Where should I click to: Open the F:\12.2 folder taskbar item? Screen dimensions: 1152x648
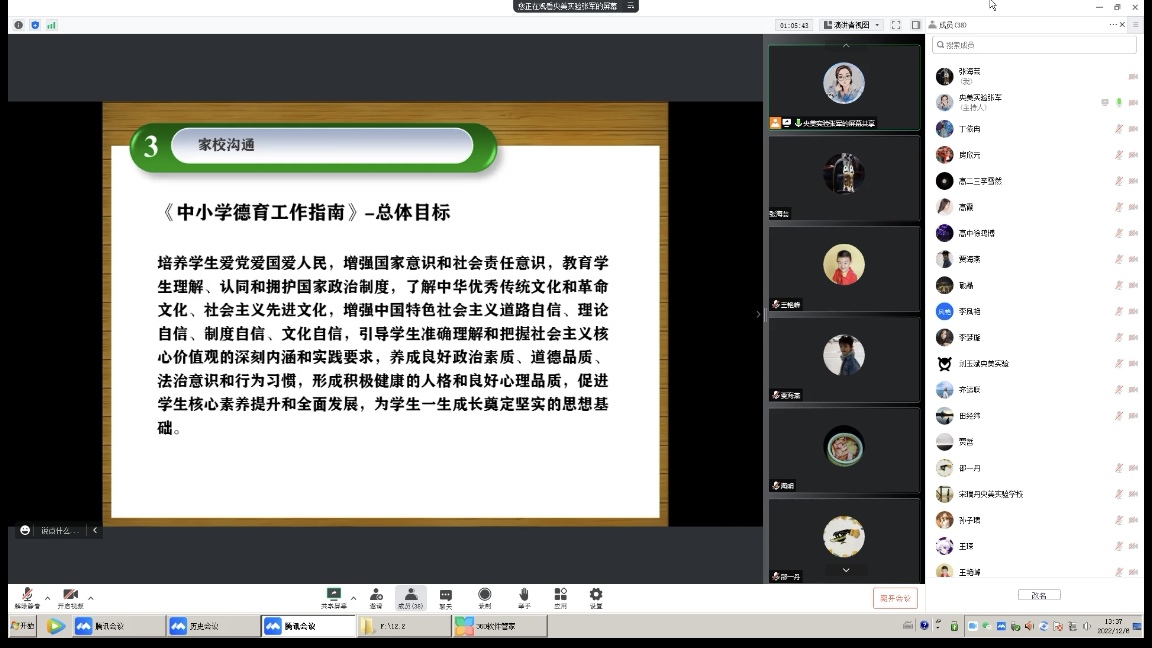click(x=404, y=626)
